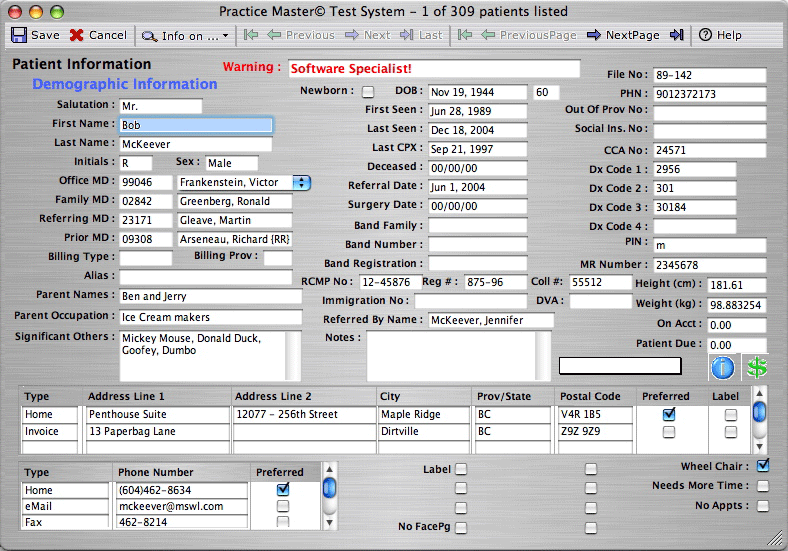Open the Info on magnifier dropdown
788x551 pixels.
click(x=184, y=36)
